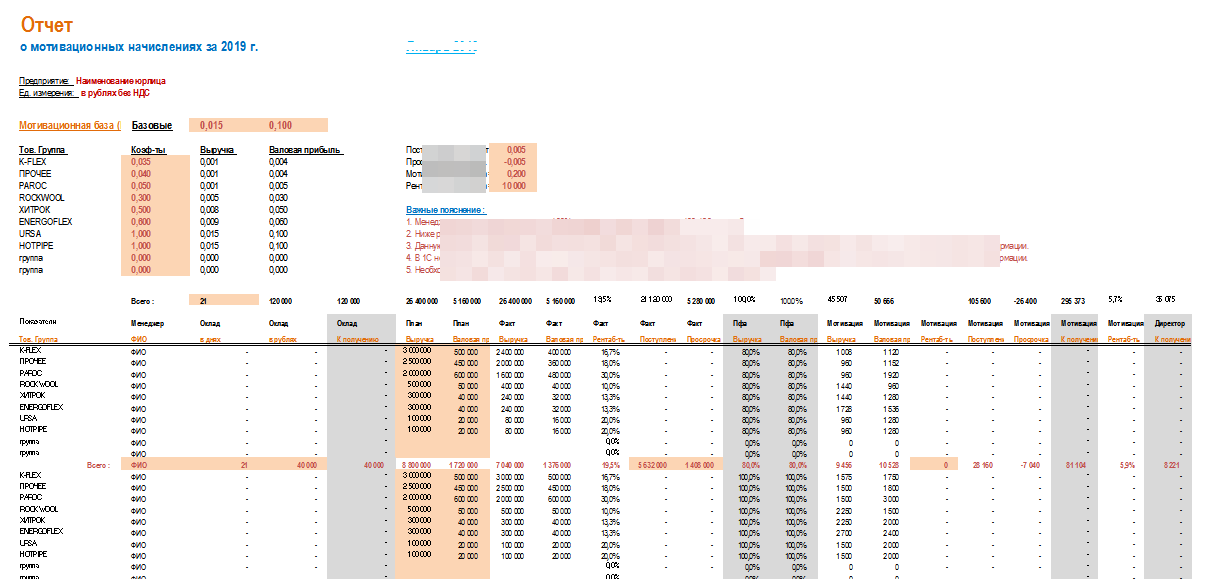
Task: Click the "Ед. измерения:" label
Action: click(x=47, y=92)
